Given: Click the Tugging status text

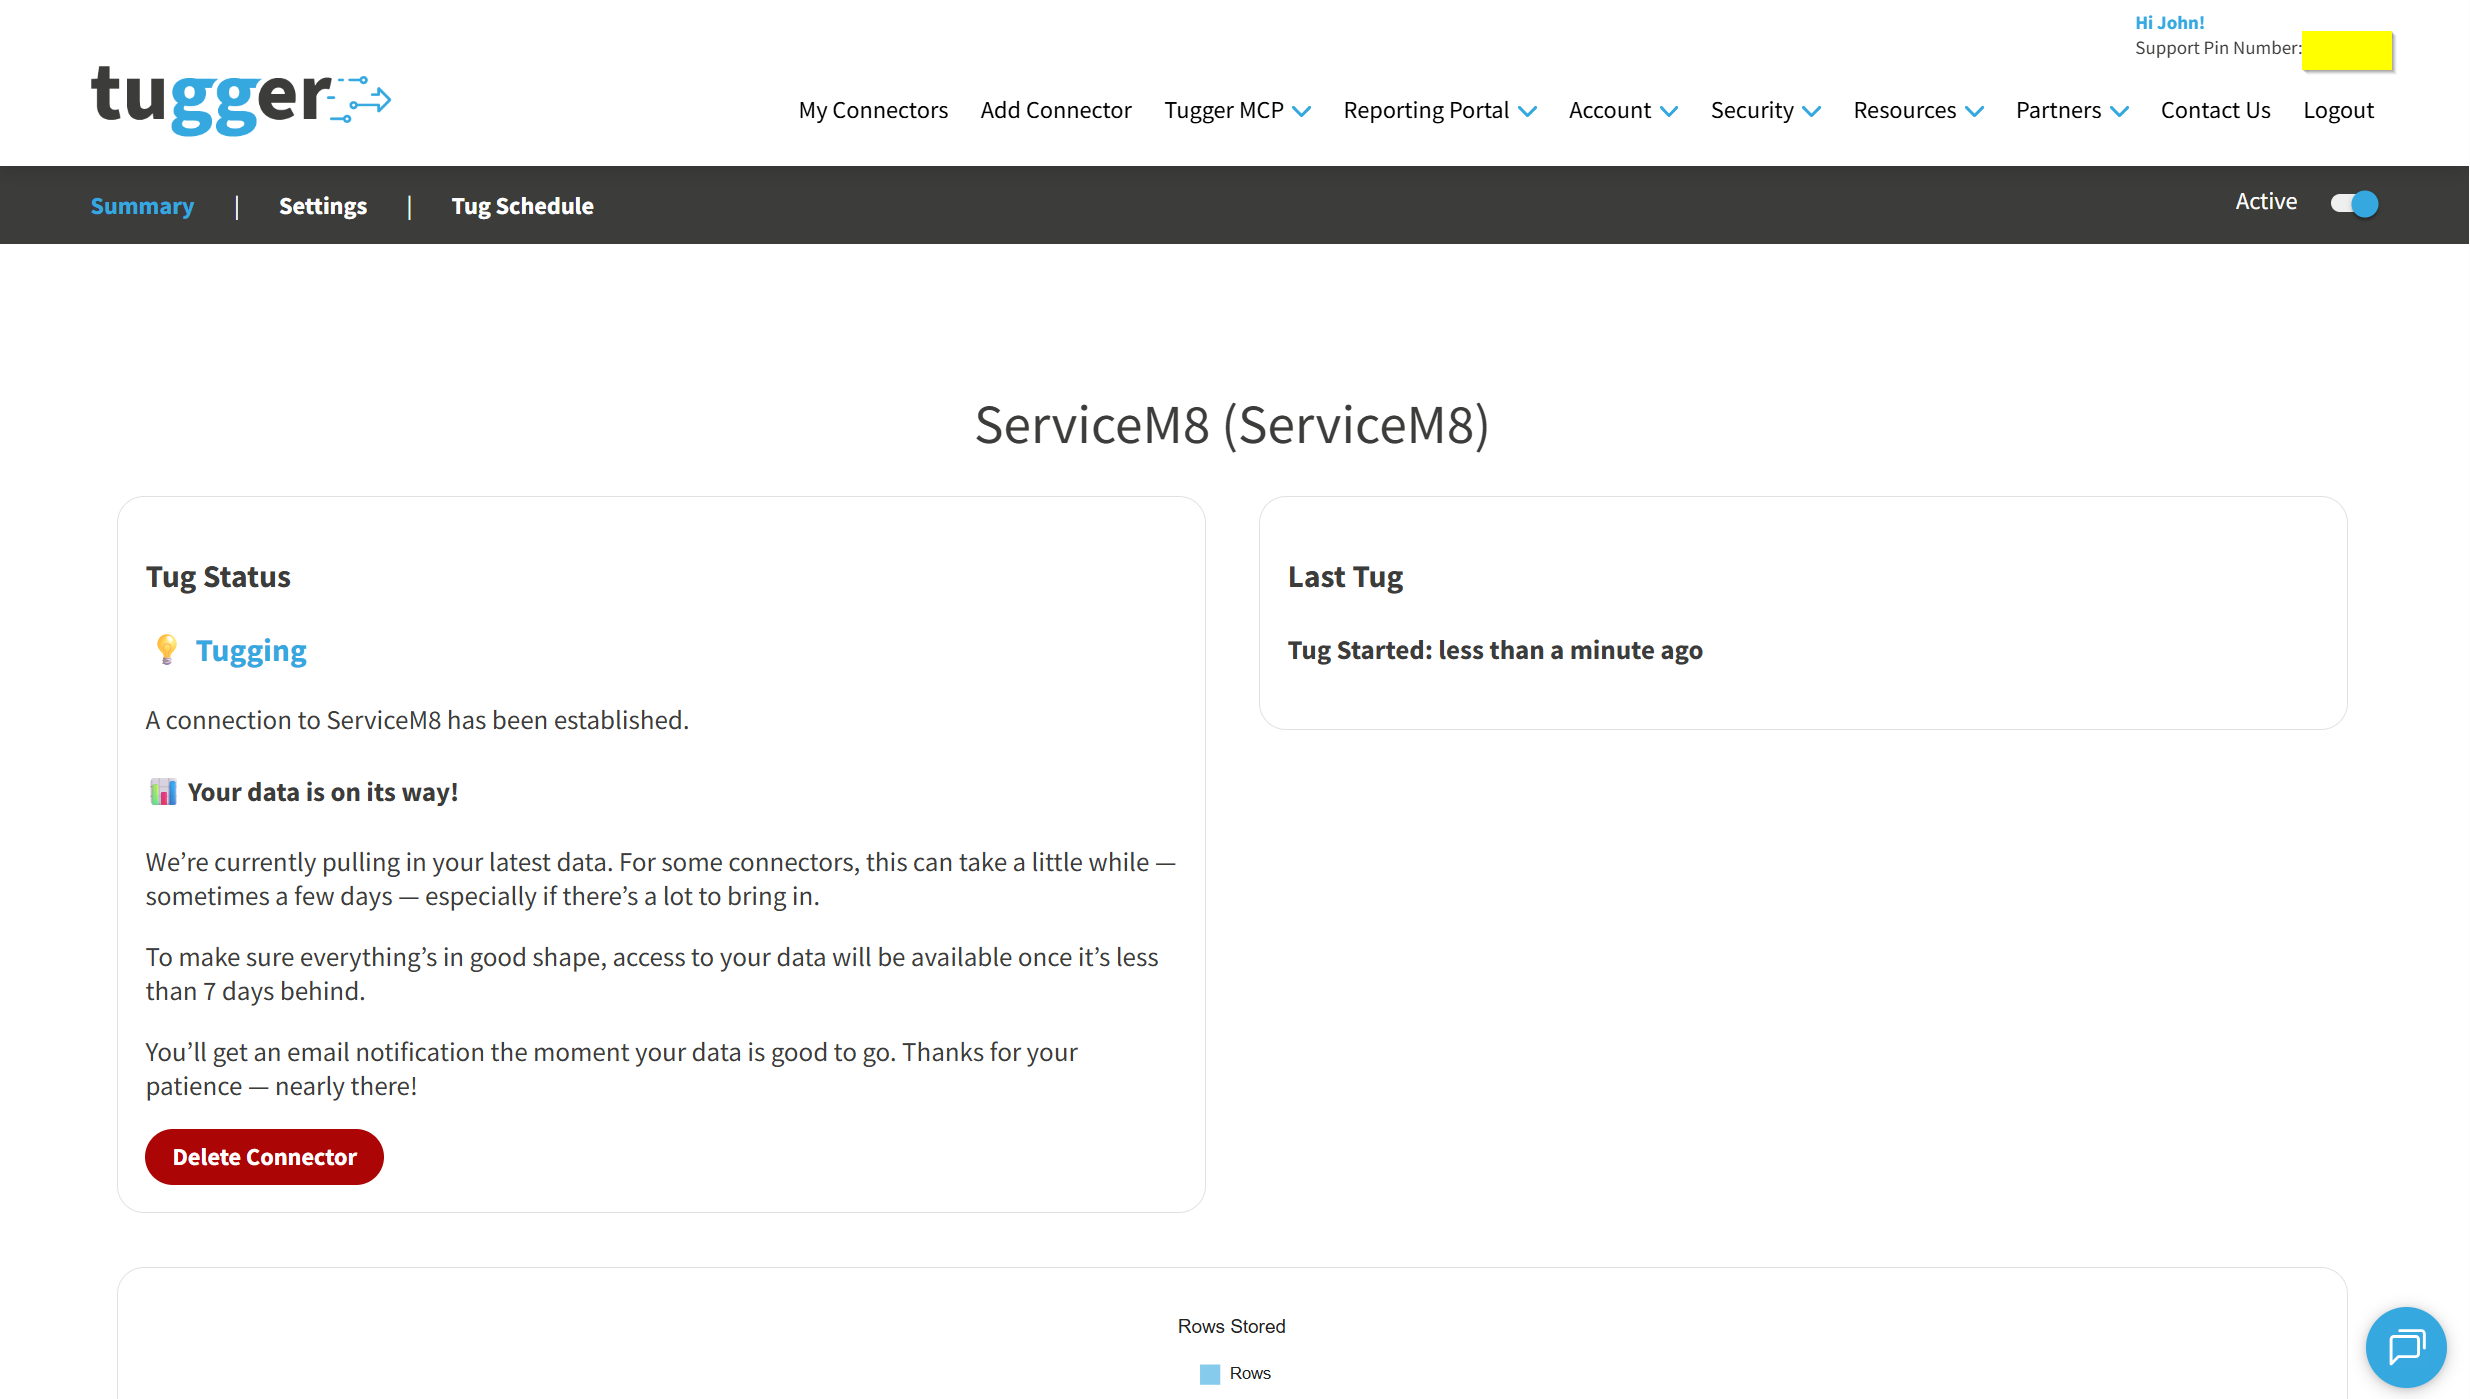Looking at the screenshot, I should 251,651.
